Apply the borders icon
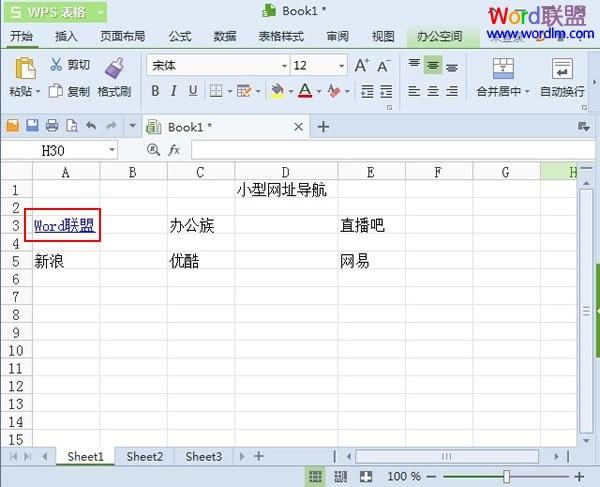 tap(216, 91)
